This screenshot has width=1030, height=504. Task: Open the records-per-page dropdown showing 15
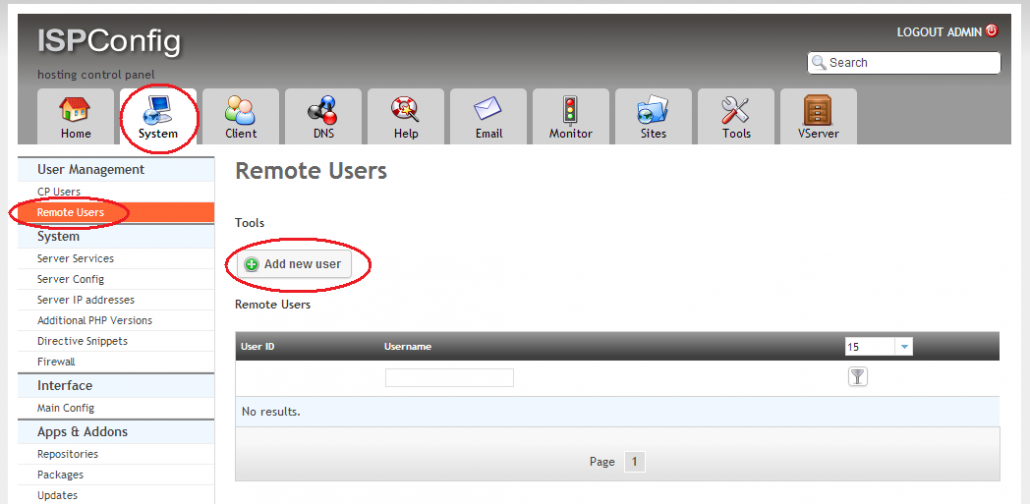coord(878,346)
